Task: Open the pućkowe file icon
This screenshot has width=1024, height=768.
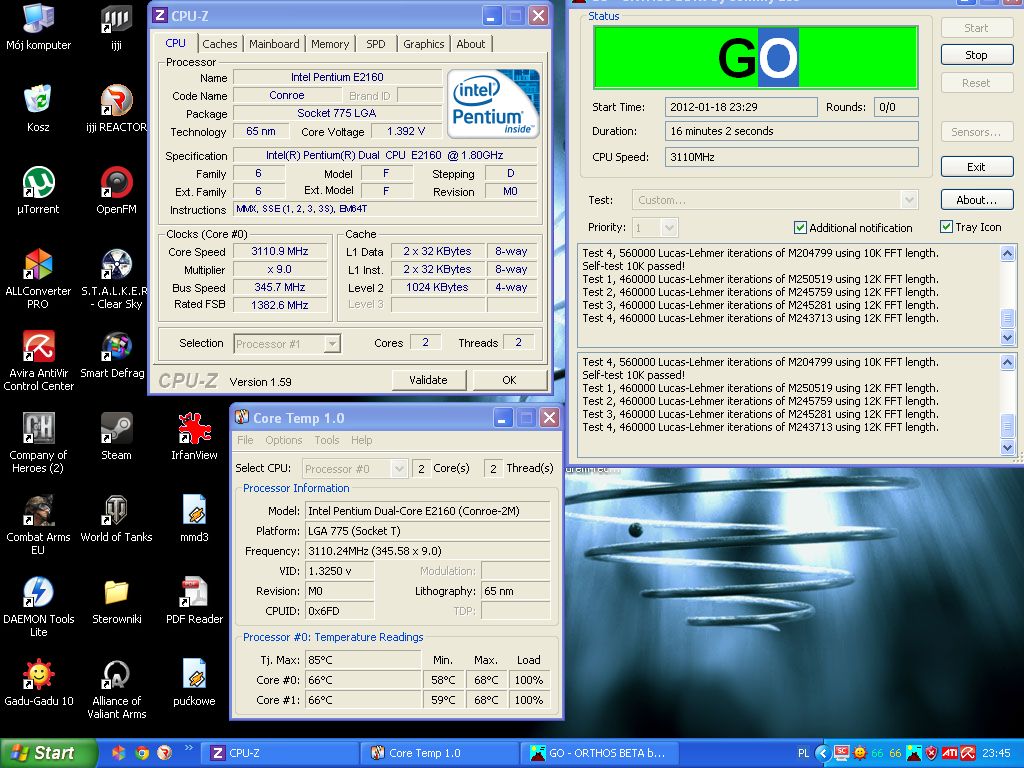Action: pyautogui.click(x=194, y=683)
